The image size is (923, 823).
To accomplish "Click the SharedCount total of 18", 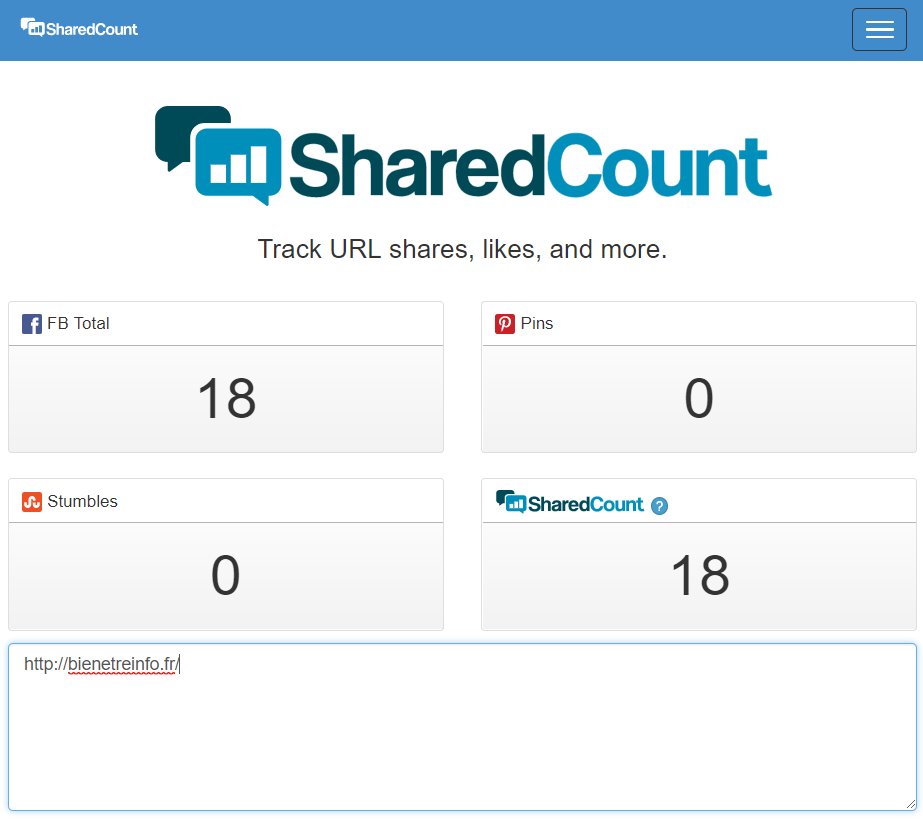I will (699, 576).
